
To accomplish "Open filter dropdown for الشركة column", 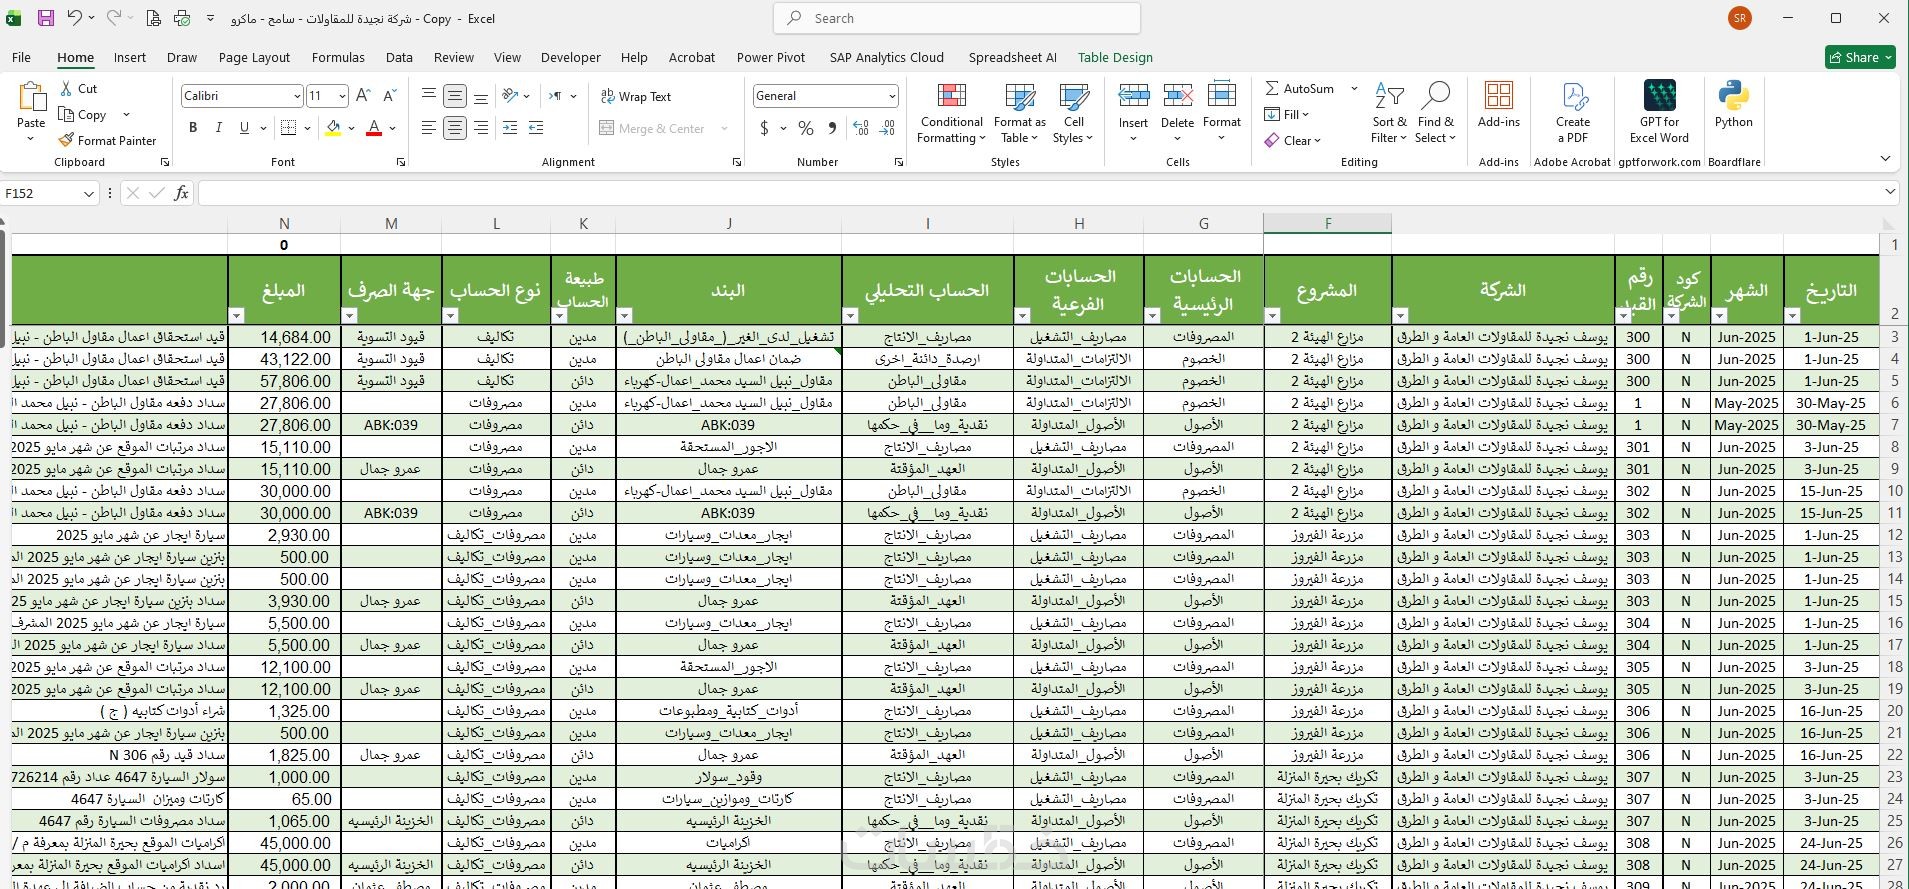I will [1401, 315].
